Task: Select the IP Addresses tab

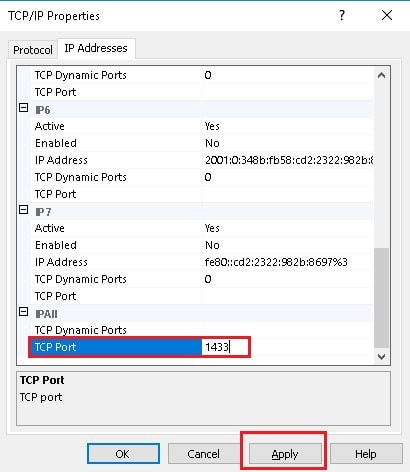Action: [96, 48]
